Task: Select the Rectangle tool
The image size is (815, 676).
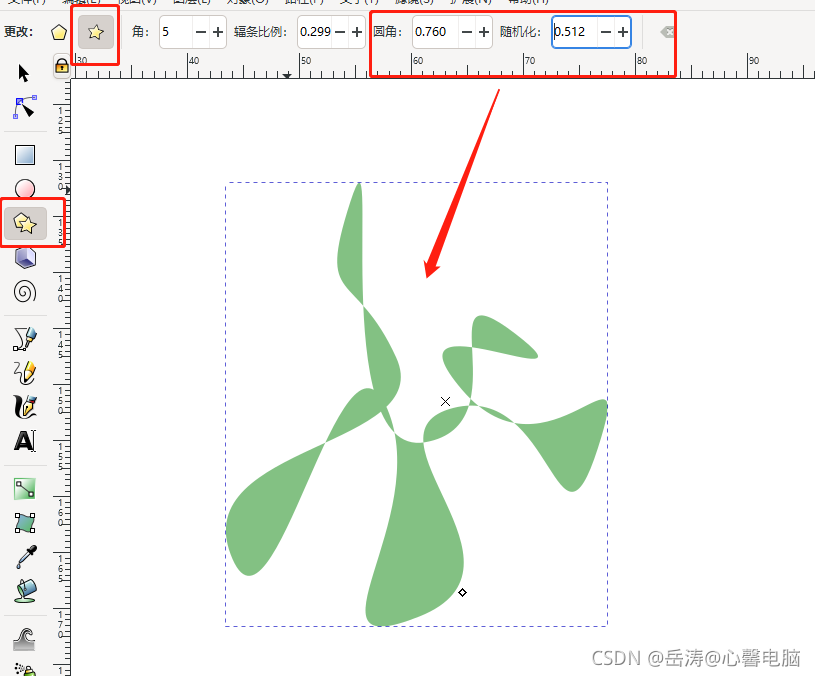Action: [25, 155]
